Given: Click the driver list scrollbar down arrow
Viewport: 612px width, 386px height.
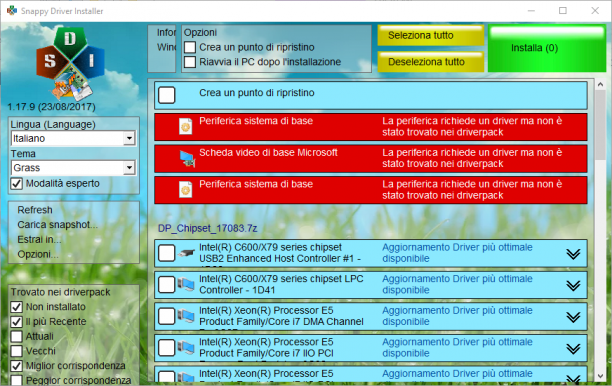Looking at the screenshot, I should [600, 376].
